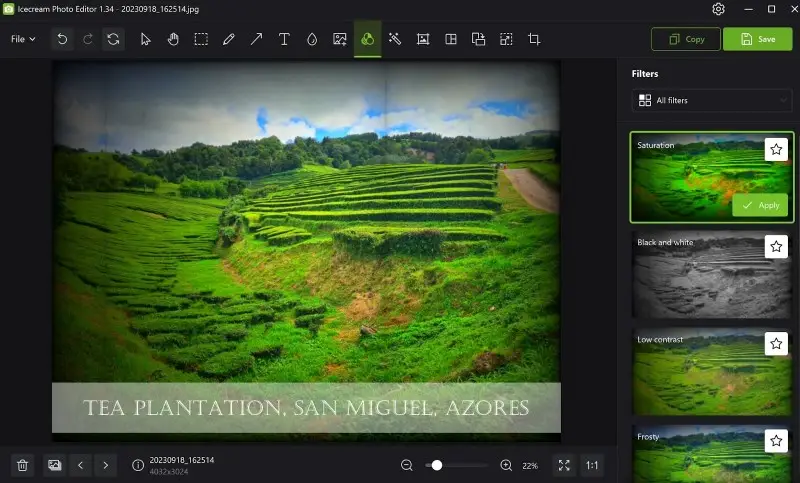Click the image overlay copy tool icon
This screenshot has width=800, height=483.
[478, 39]
